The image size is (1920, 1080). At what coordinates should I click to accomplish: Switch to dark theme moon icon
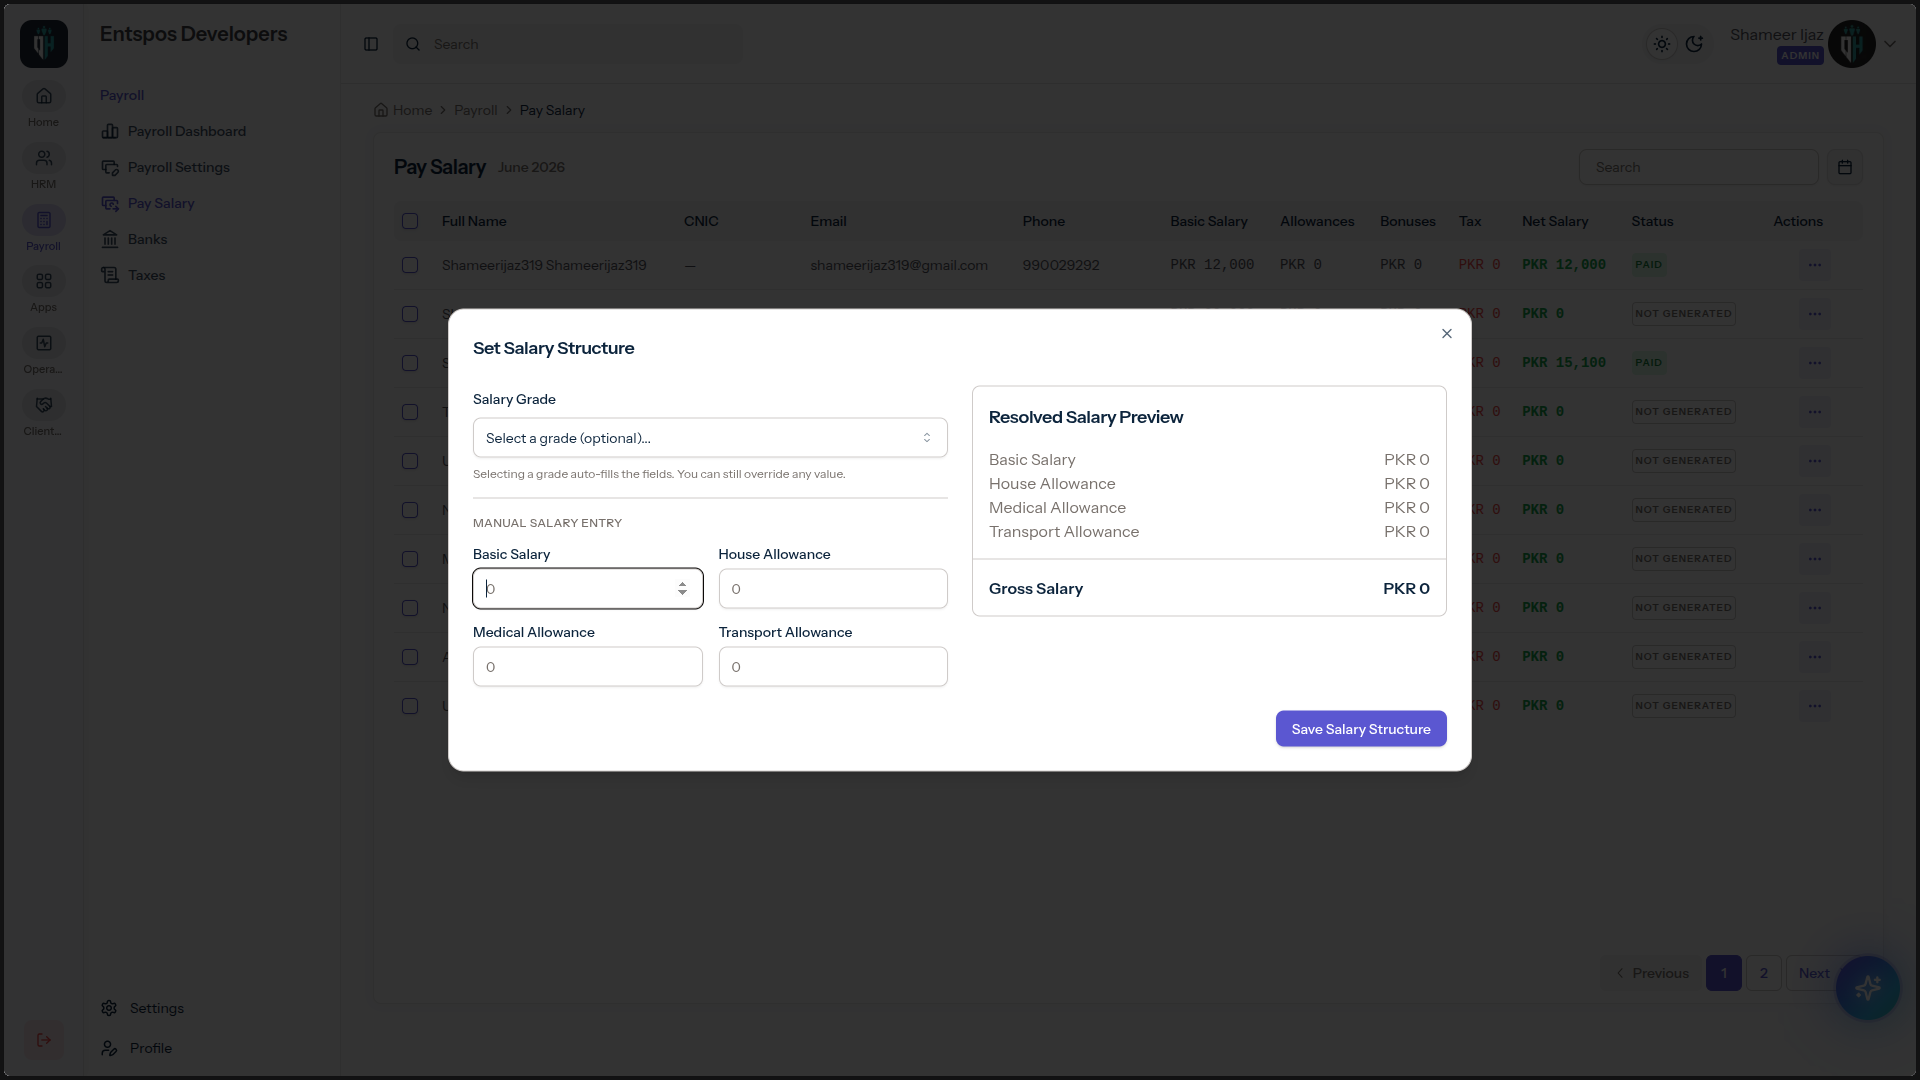[x=1694, y=44]
